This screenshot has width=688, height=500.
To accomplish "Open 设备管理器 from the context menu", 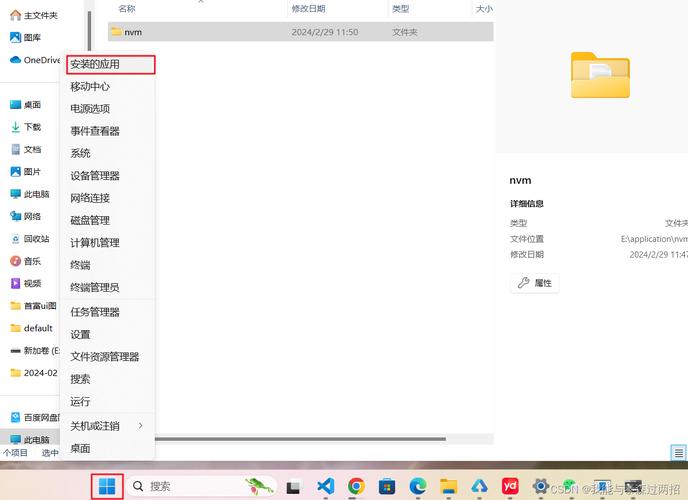I will pos(95,176).
